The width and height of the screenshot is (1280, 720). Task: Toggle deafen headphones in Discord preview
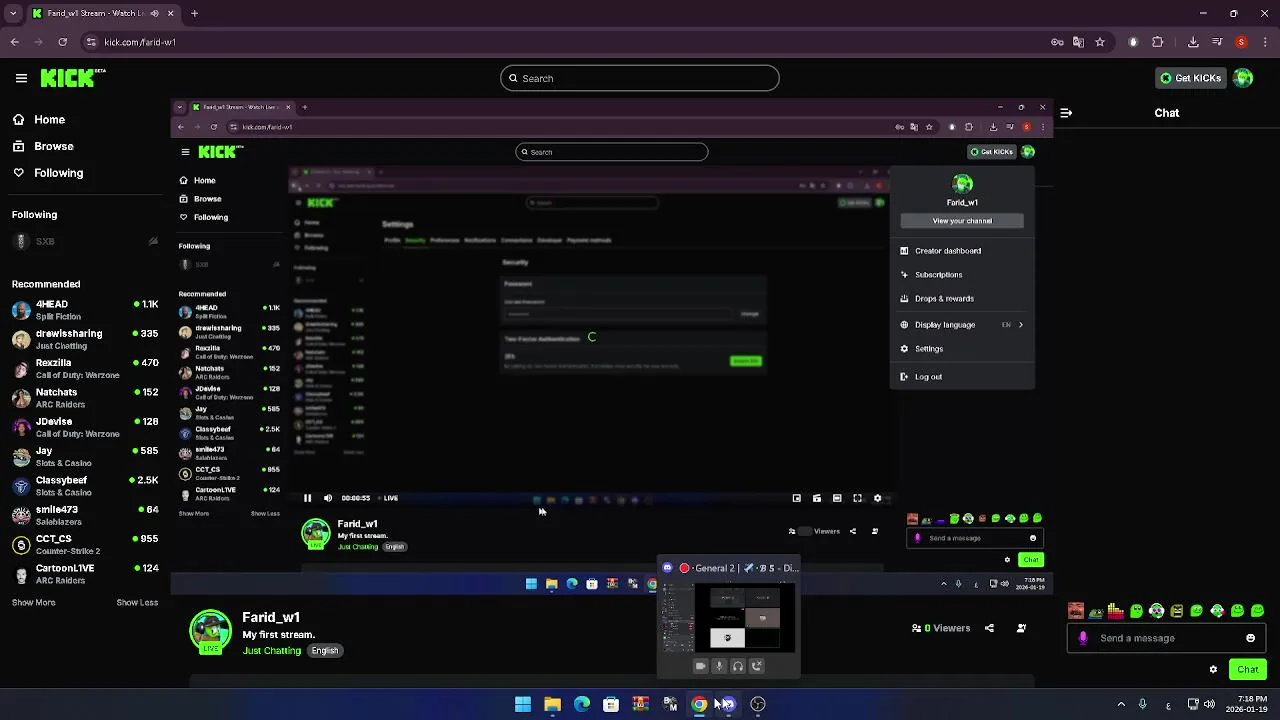(x=738, y=666)
